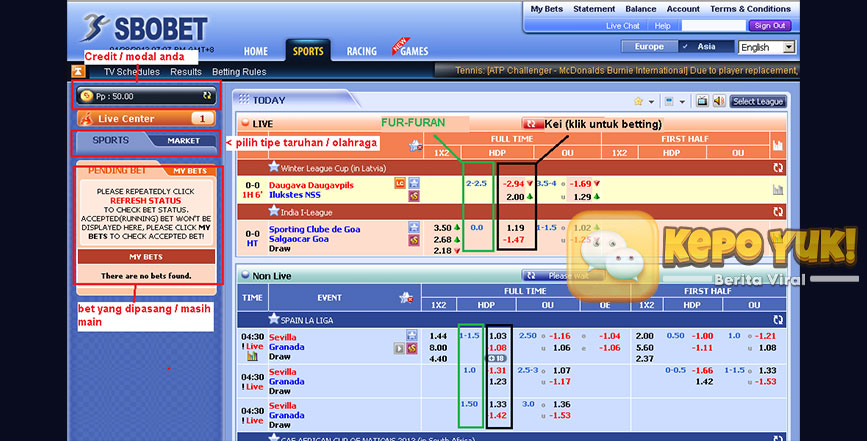
Task: Bet on Salgaocar Goa handicap odds -1.47
Action: (513, 240)
